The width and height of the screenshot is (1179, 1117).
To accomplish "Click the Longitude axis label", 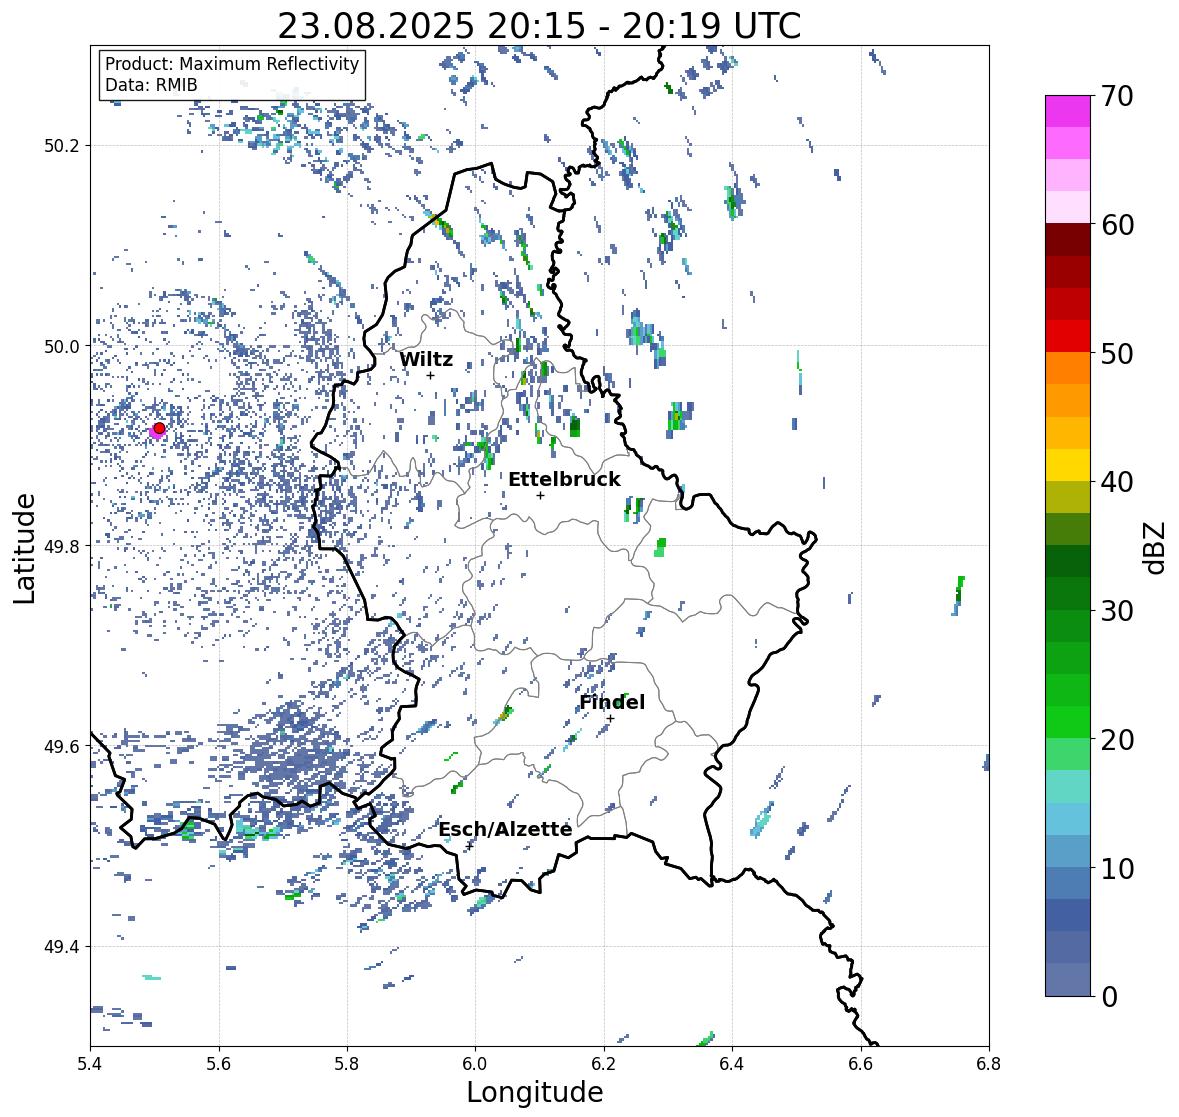I will (535, 1092).
